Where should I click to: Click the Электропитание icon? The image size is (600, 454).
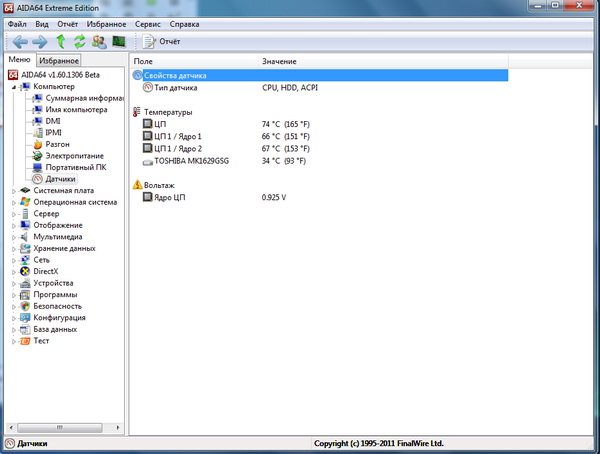point(38,156)
